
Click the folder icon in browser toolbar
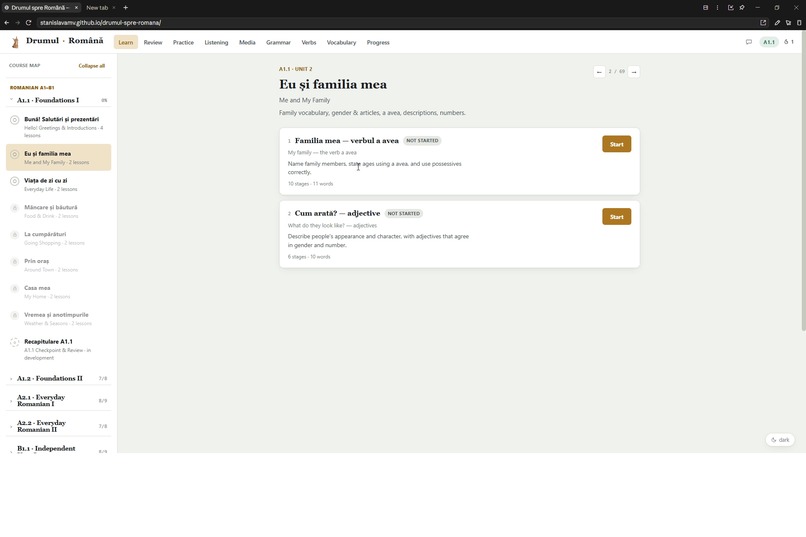[x=789, y=23]
